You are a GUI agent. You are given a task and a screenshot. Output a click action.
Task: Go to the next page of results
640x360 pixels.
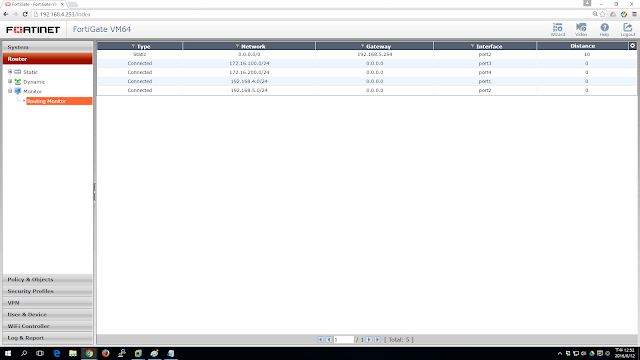369,340
